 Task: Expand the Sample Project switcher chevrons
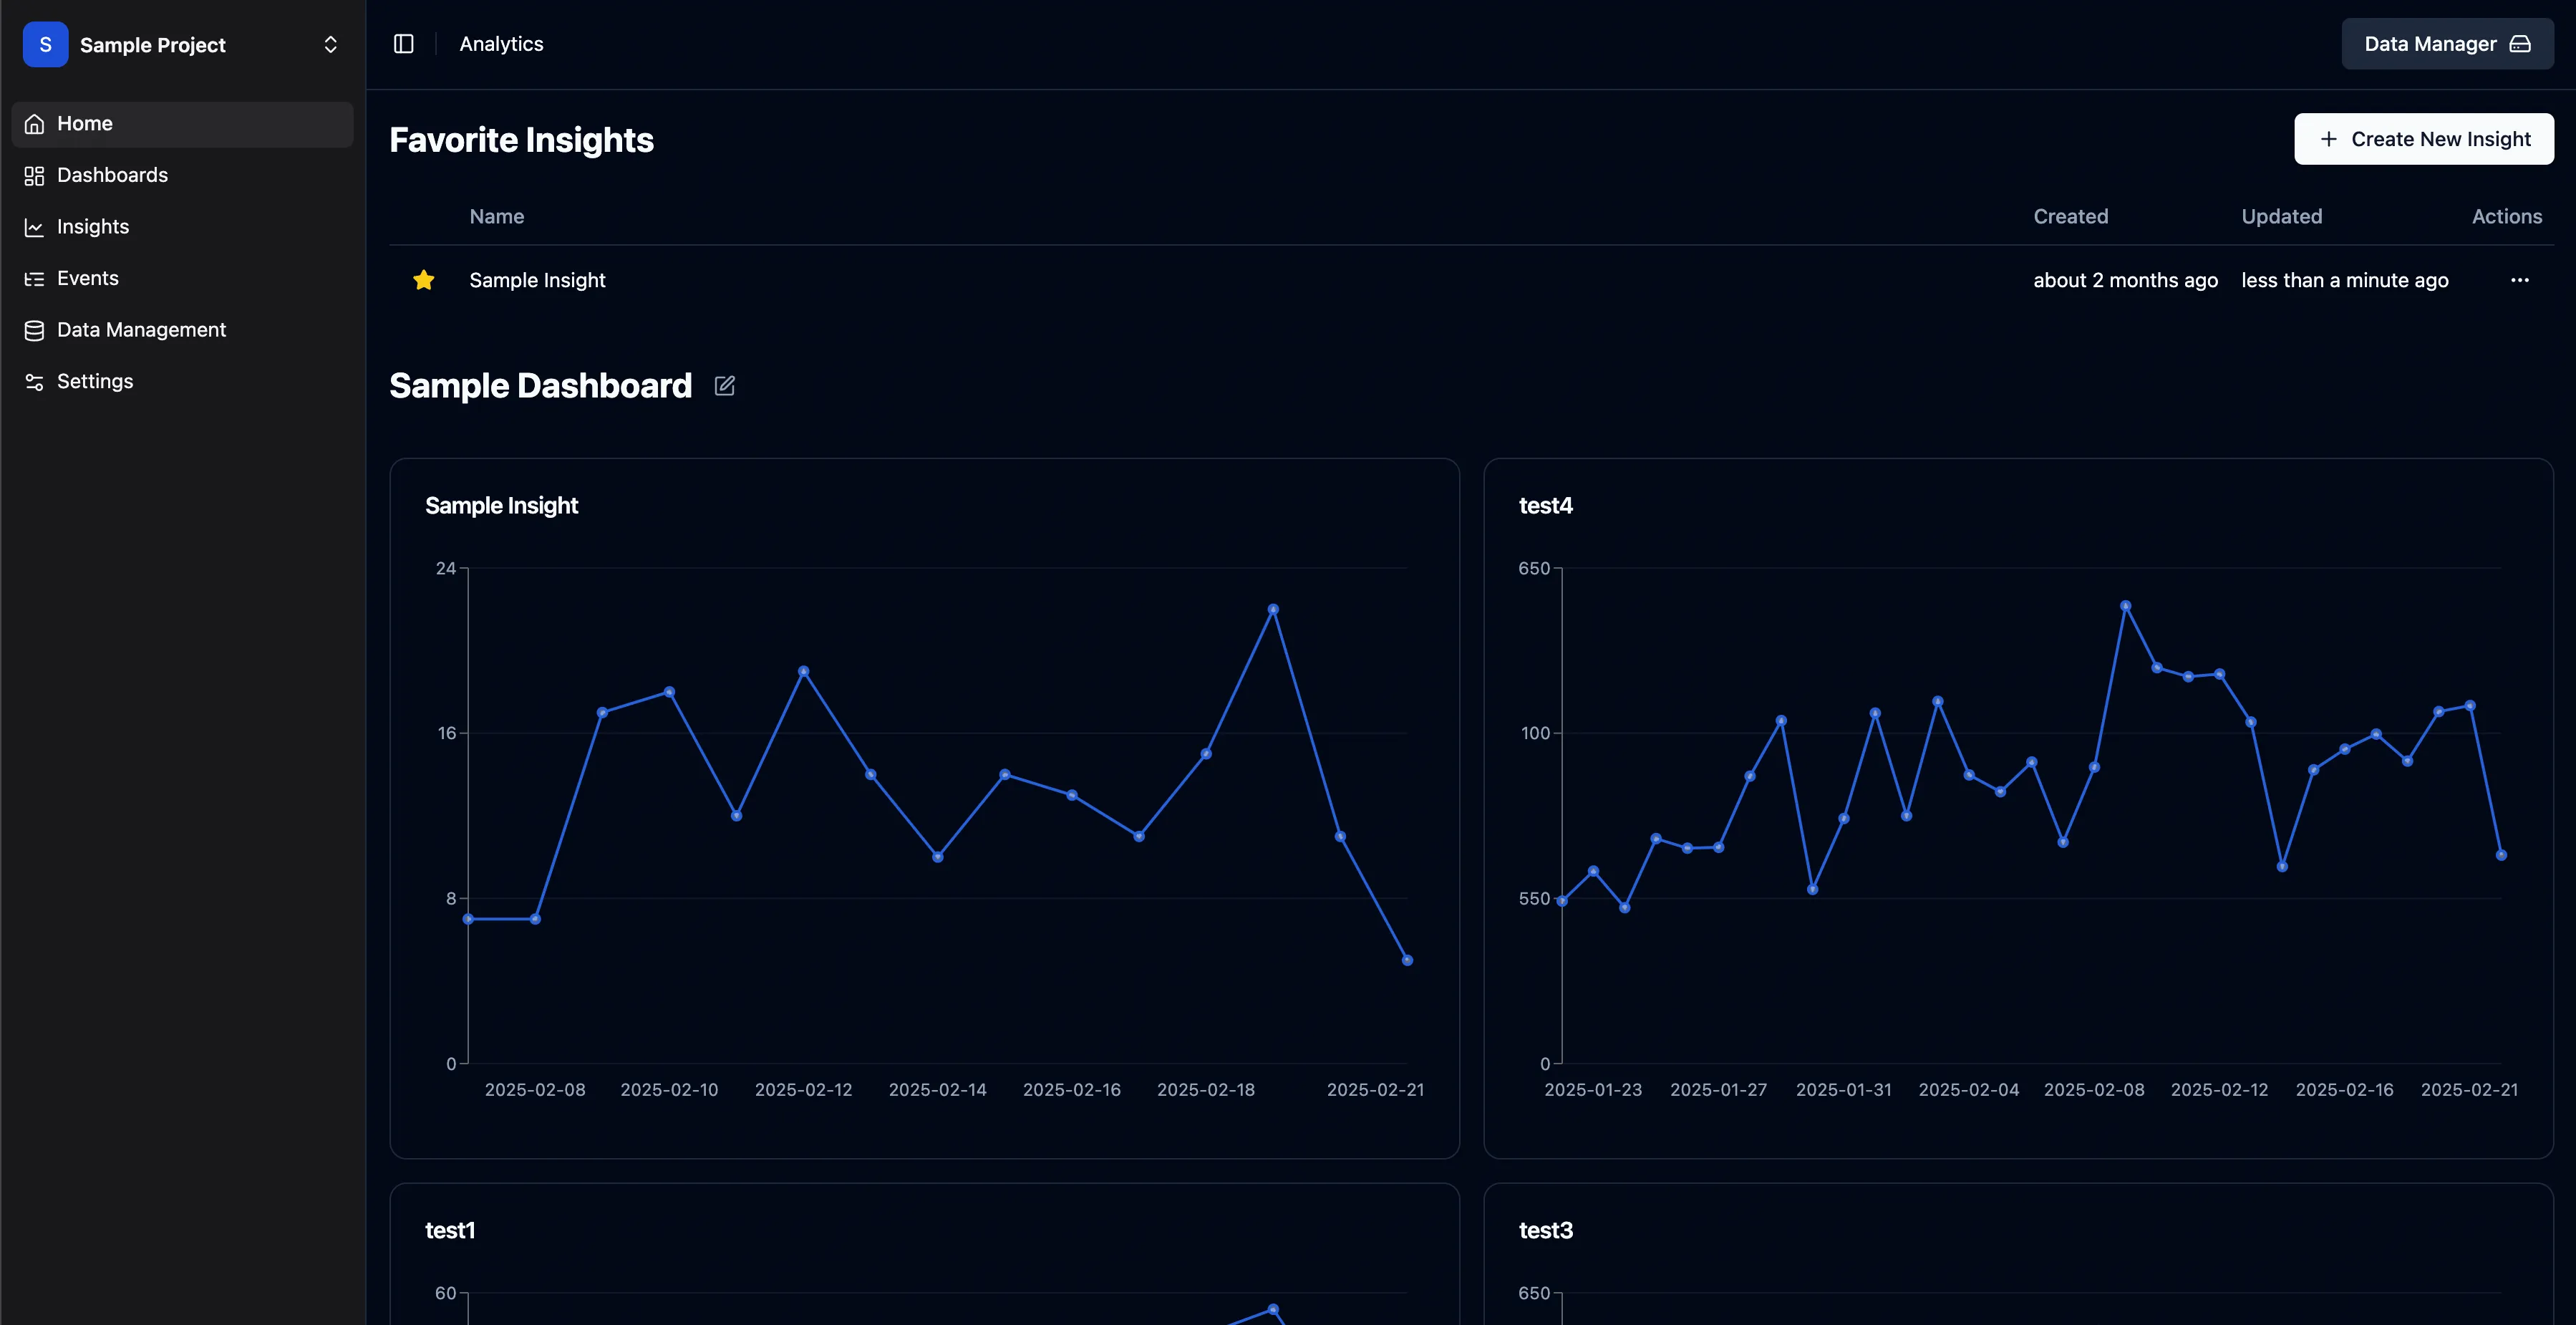pyautogui.click(x=331, y=44)
